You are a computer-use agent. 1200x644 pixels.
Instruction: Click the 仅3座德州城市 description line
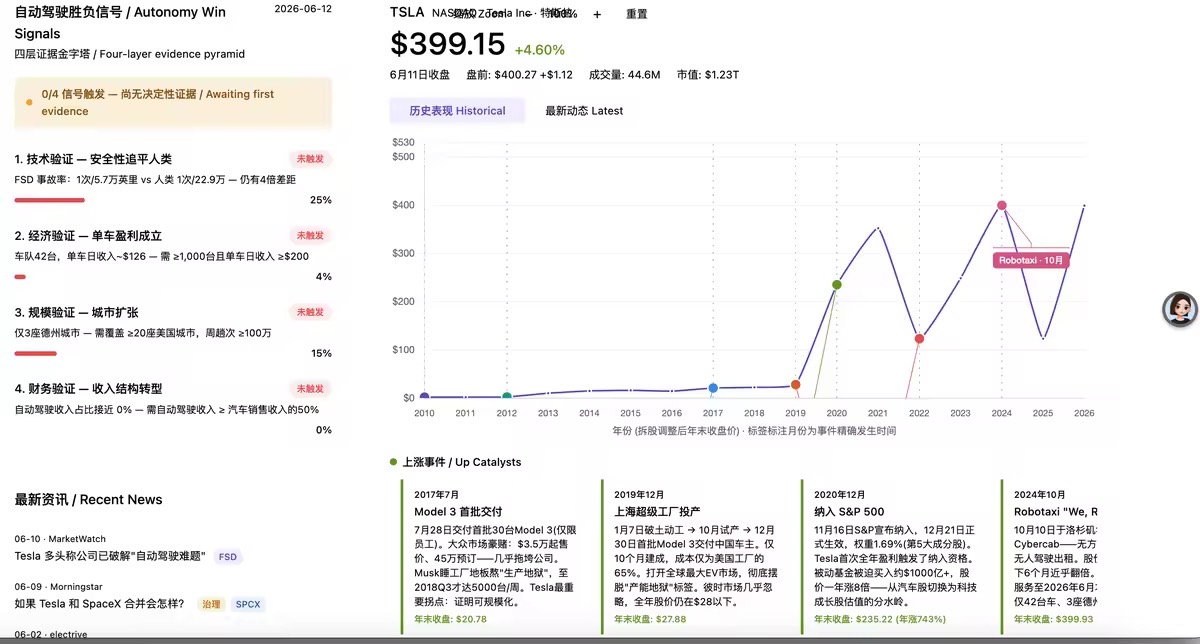[143, 333]
